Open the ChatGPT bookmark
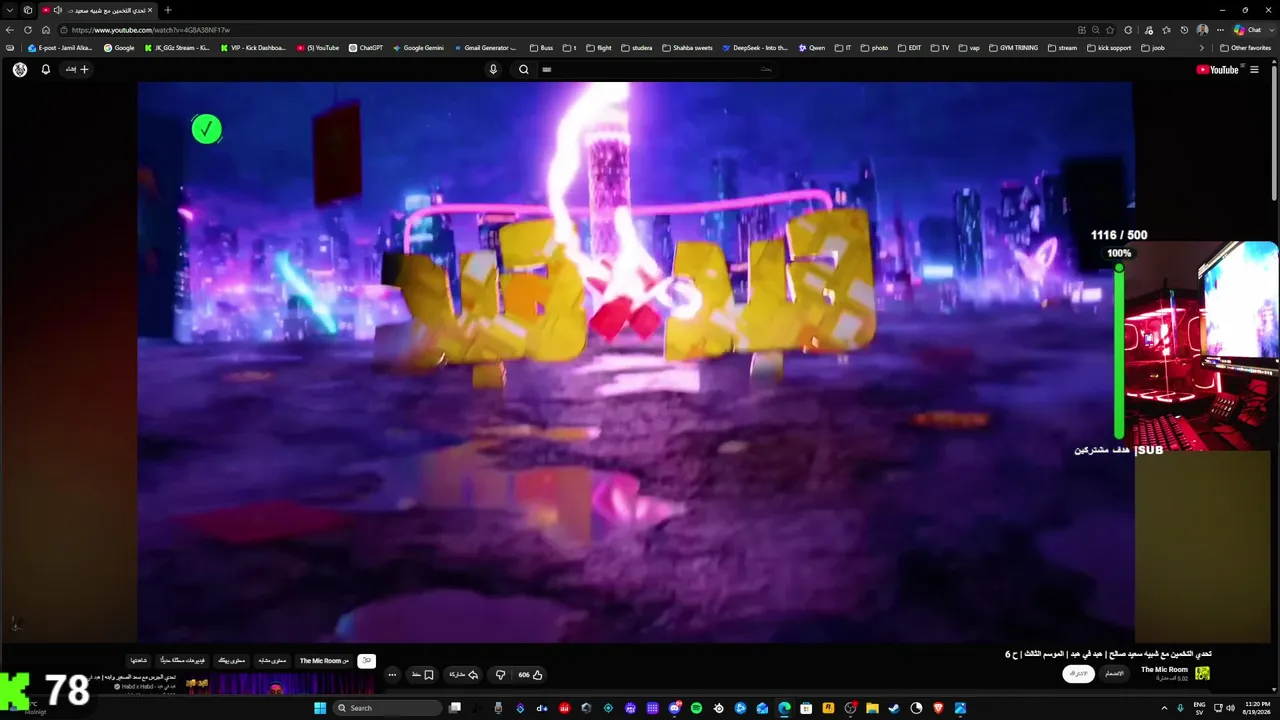The height and width of the screenshot is (720, 1280). point(366,48)
